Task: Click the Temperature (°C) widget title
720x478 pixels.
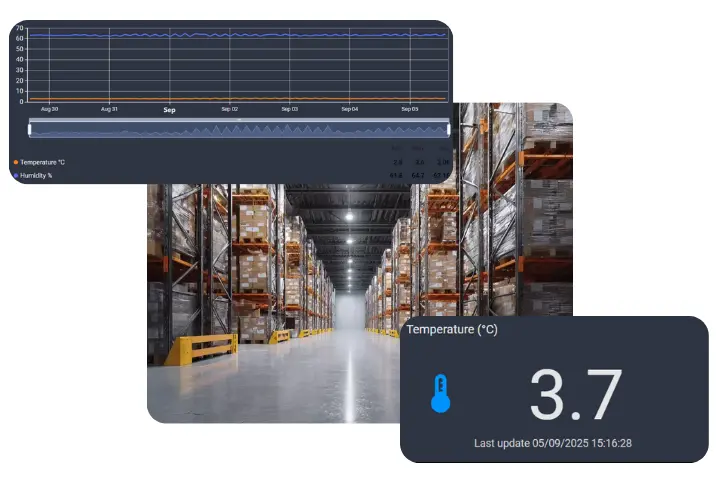Action: click(451, 329)
